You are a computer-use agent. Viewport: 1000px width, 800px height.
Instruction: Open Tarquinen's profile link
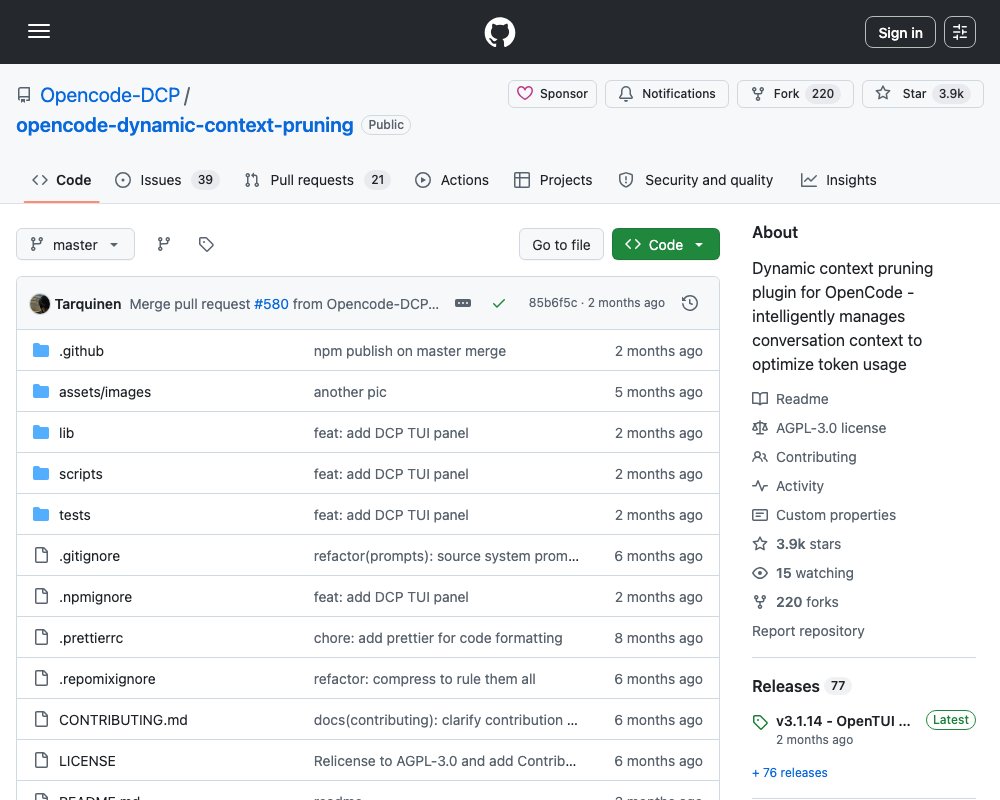click(88, 304)
